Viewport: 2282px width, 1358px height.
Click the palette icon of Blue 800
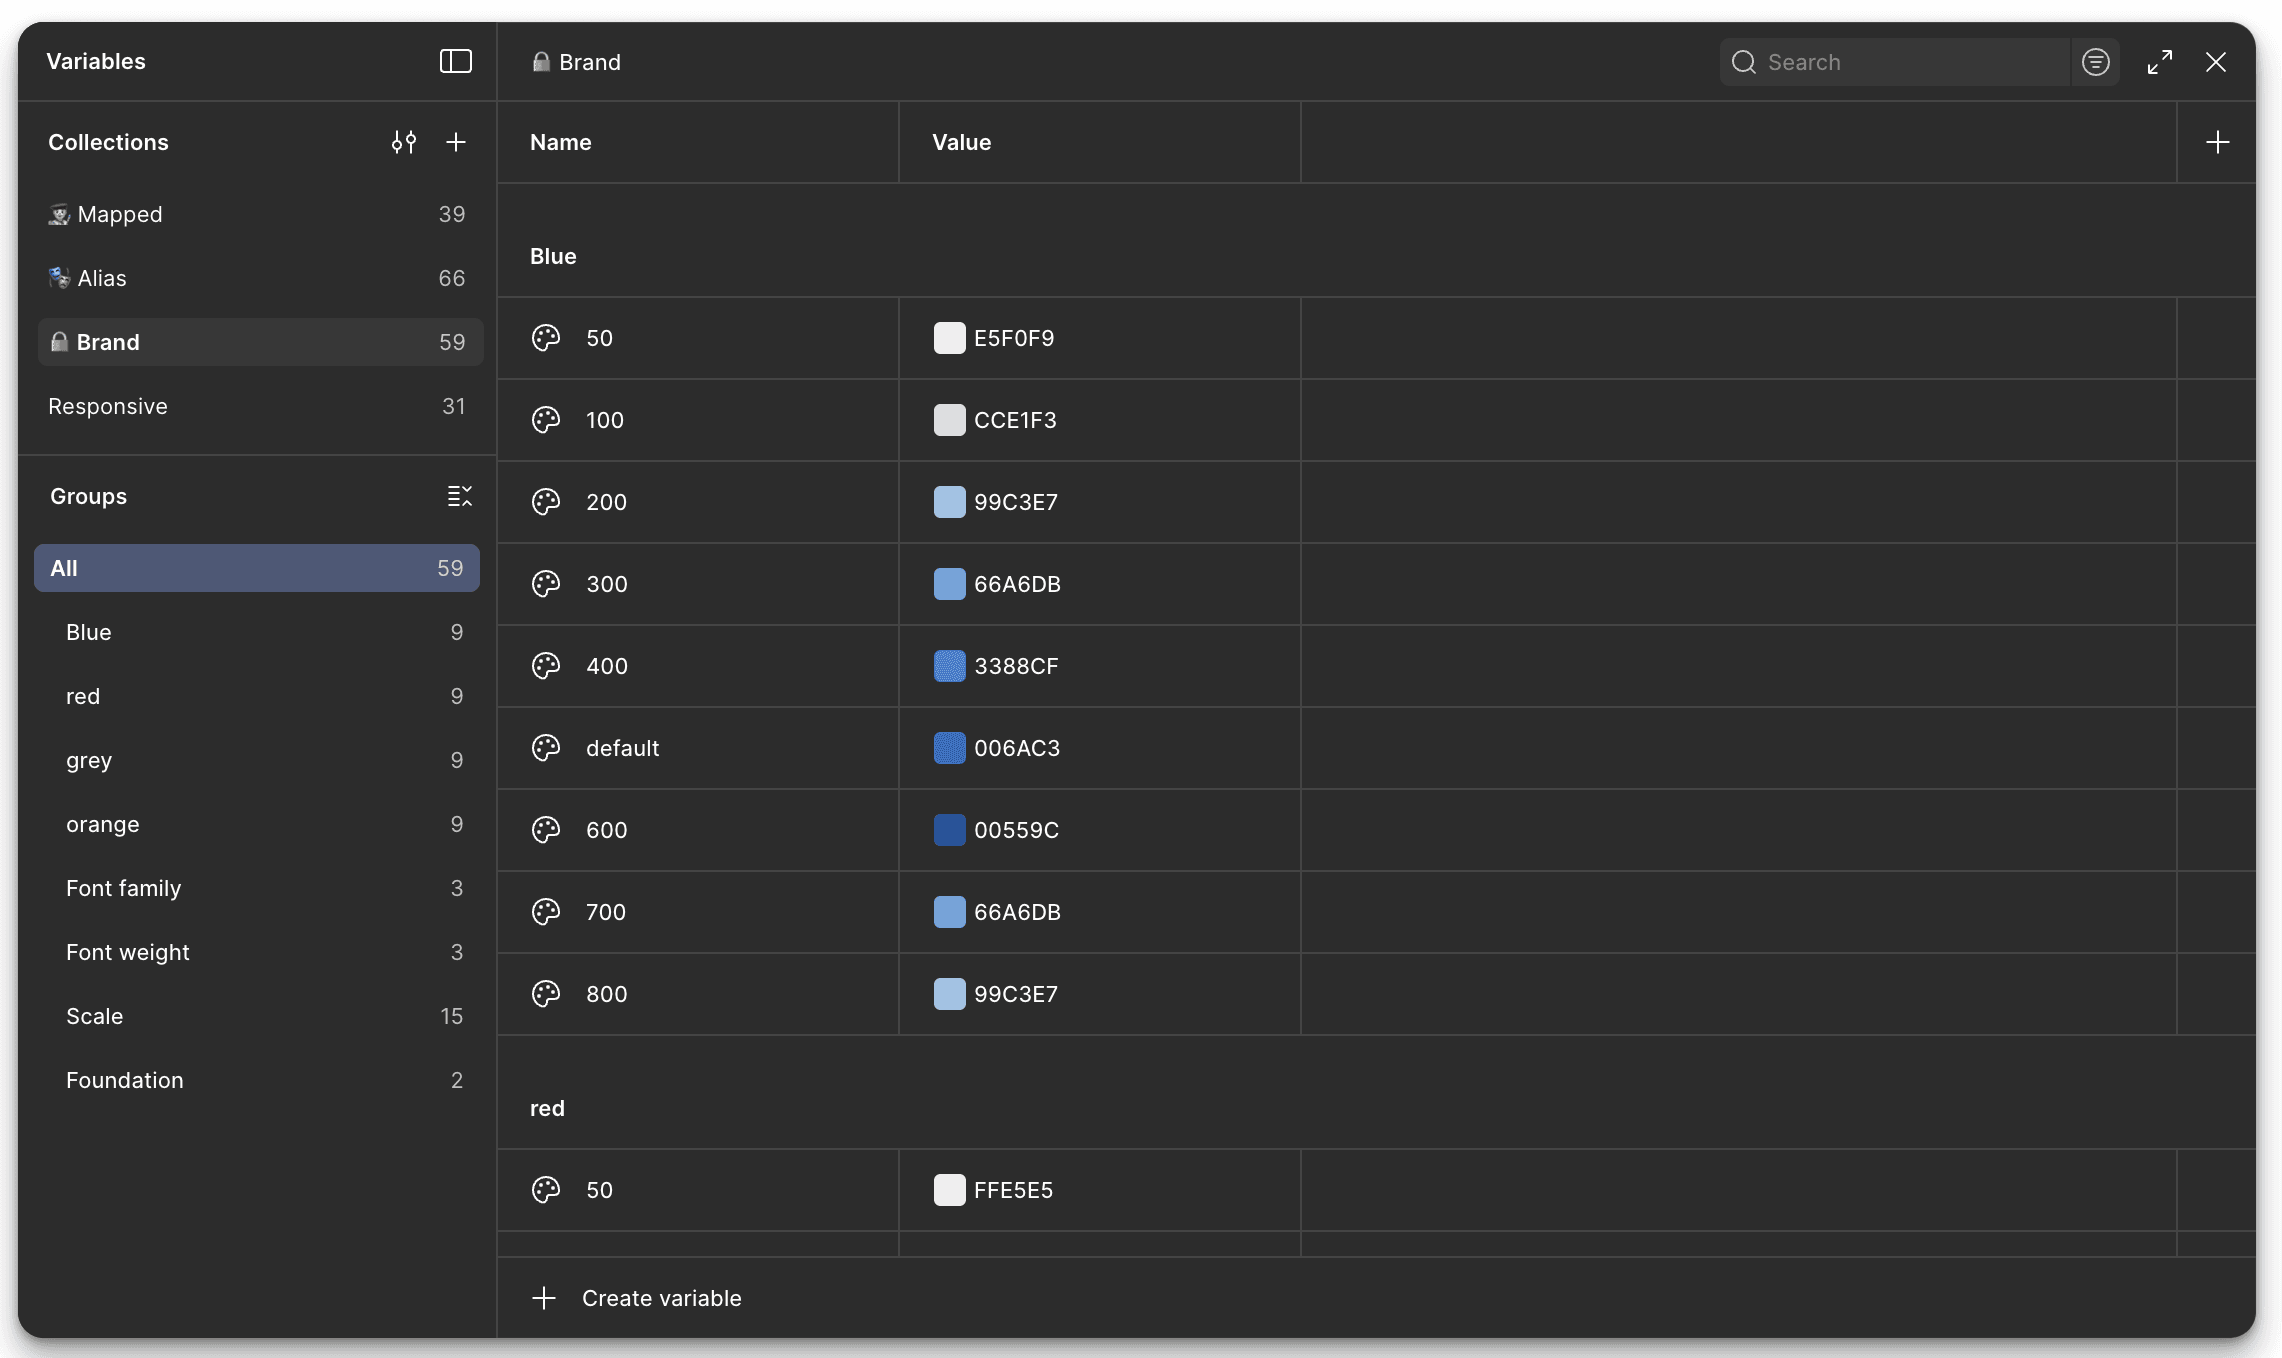(x=546, y=994)
